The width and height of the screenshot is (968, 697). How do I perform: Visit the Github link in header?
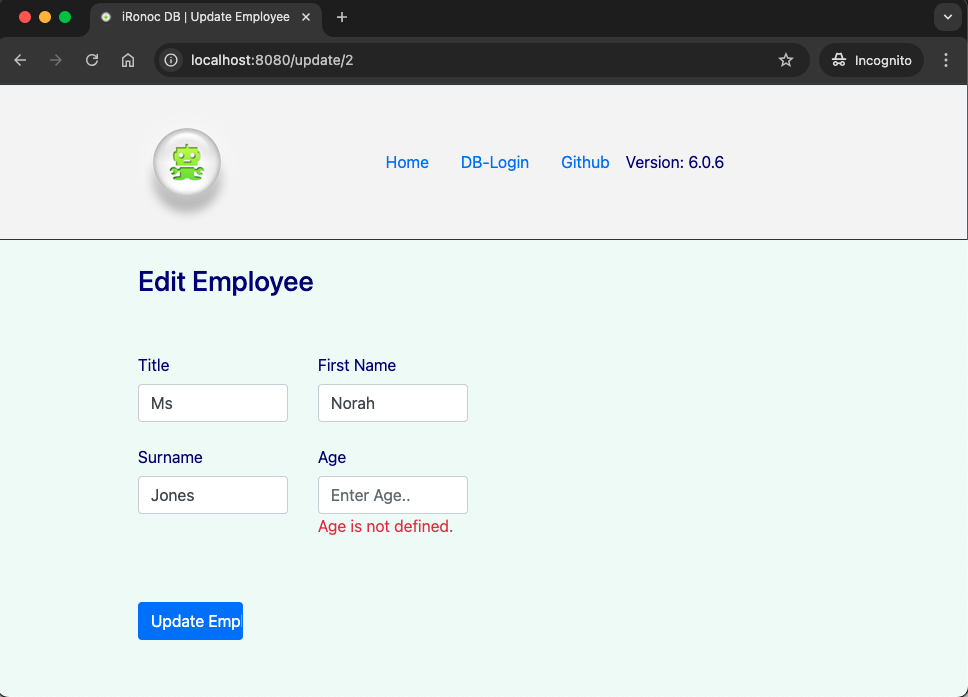click(x=585, y=162)
